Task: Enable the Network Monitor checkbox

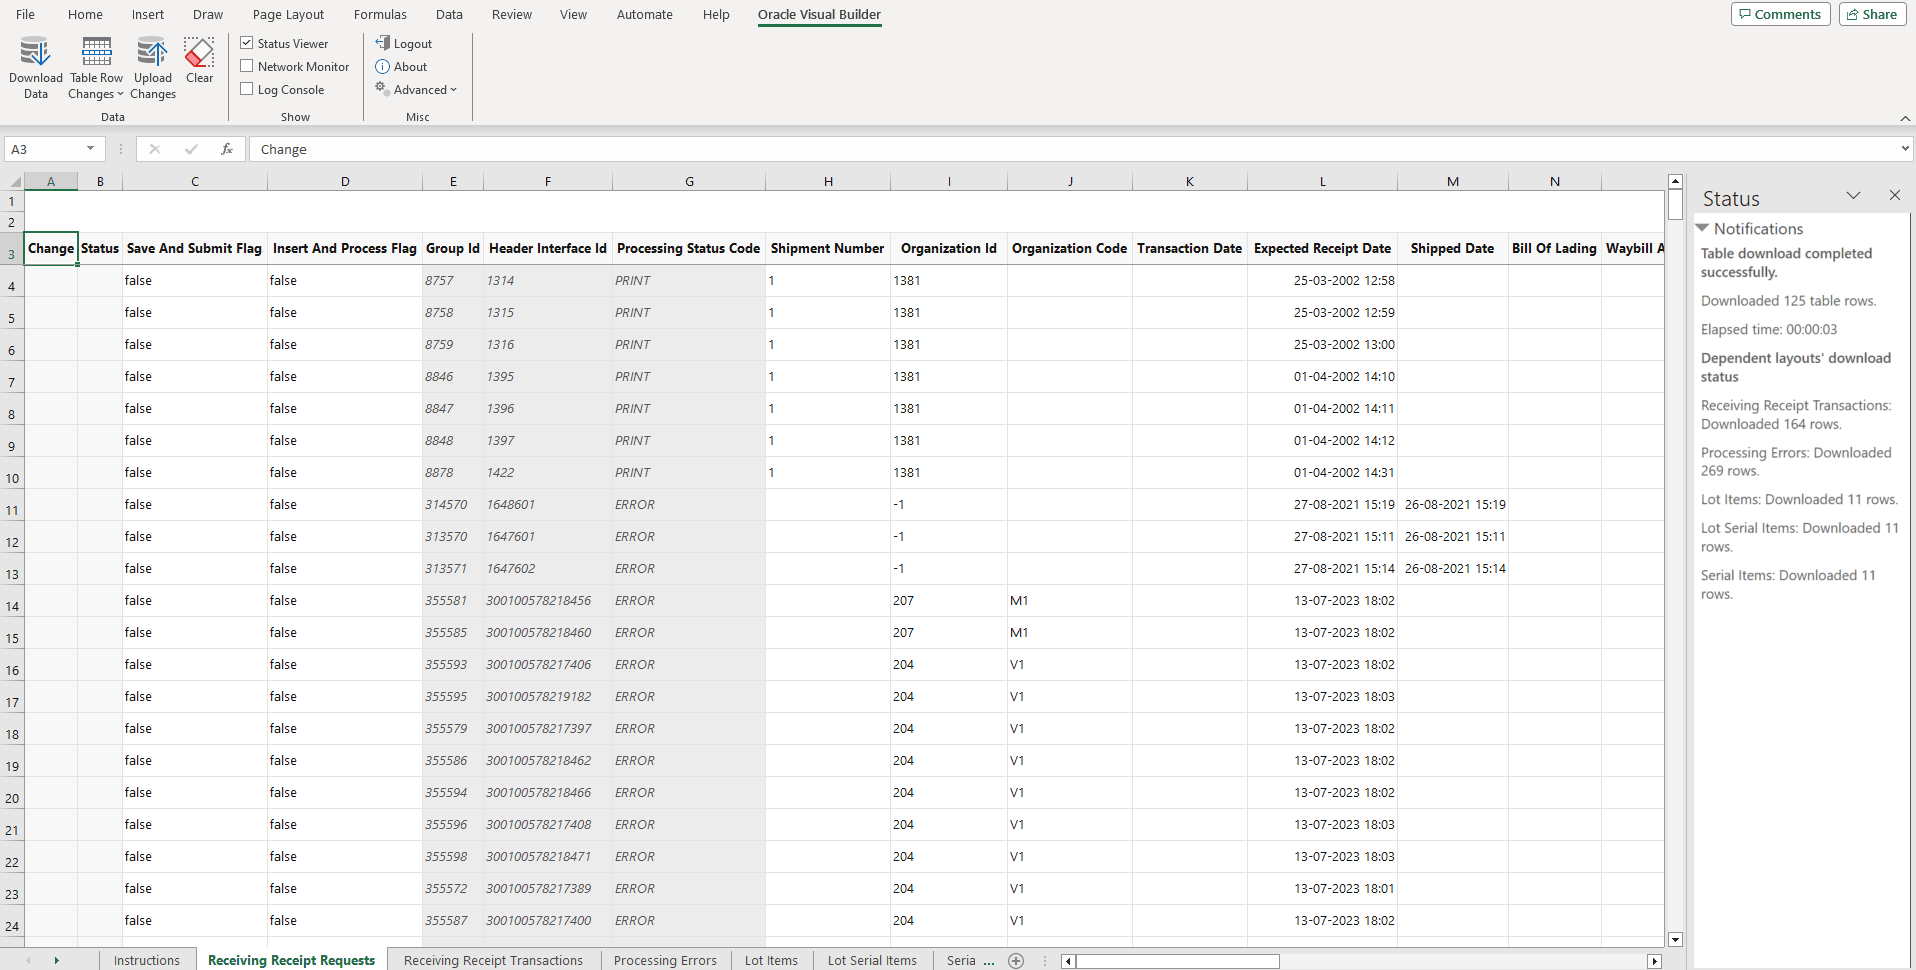Action: point(246,66)
